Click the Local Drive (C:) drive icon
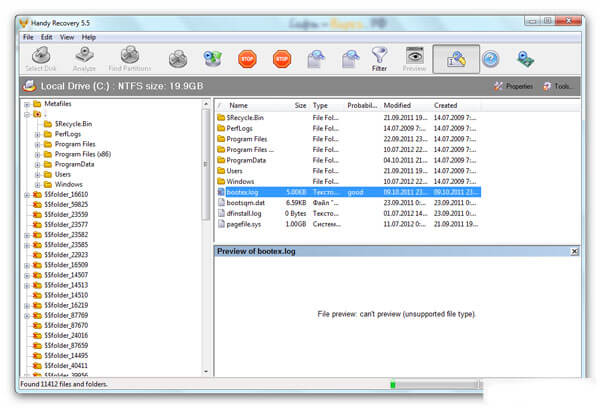This screenshot has width=600, height=408. coord(29,86)
